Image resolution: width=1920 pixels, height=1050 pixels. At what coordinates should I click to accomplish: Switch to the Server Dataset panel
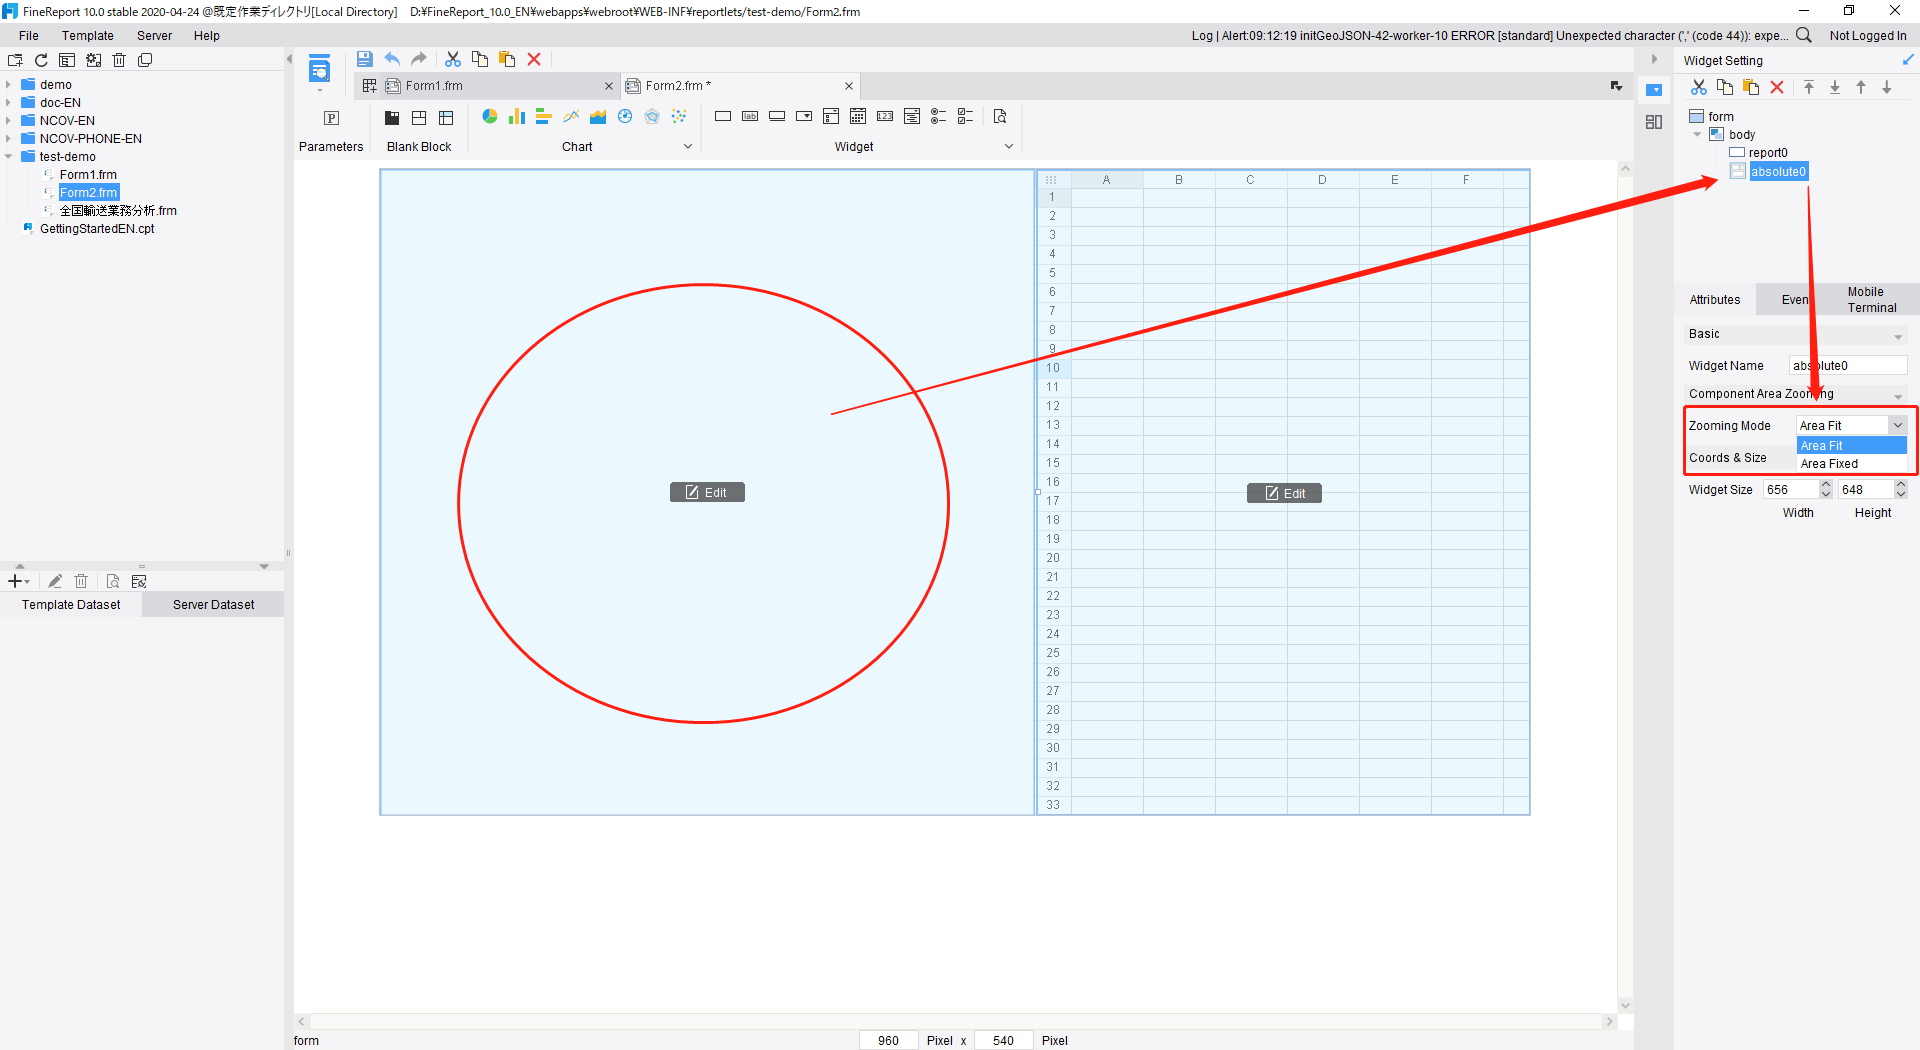coord(212,603)
